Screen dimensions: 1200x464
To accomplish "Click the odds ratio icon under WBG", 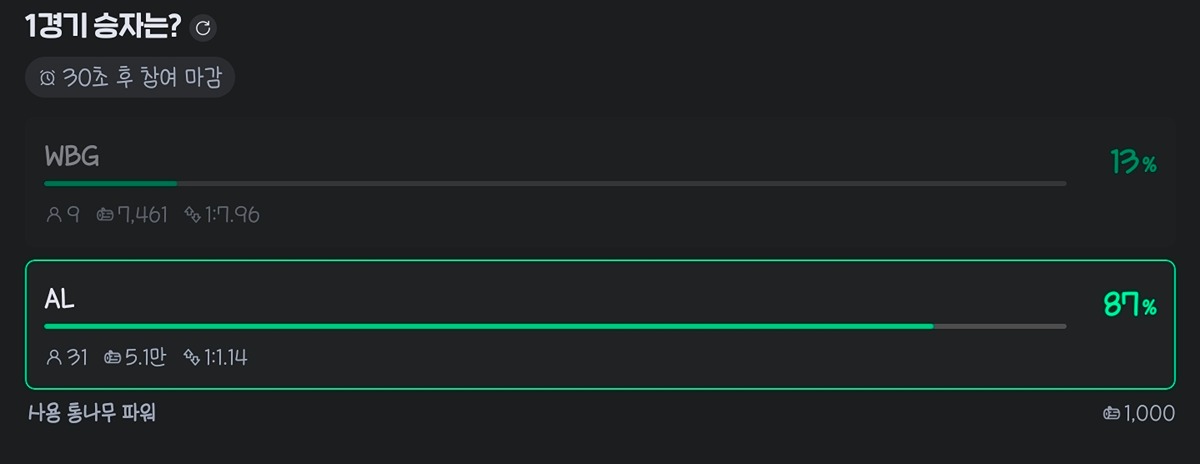I will pyautogui.click(x=192, y=214).
